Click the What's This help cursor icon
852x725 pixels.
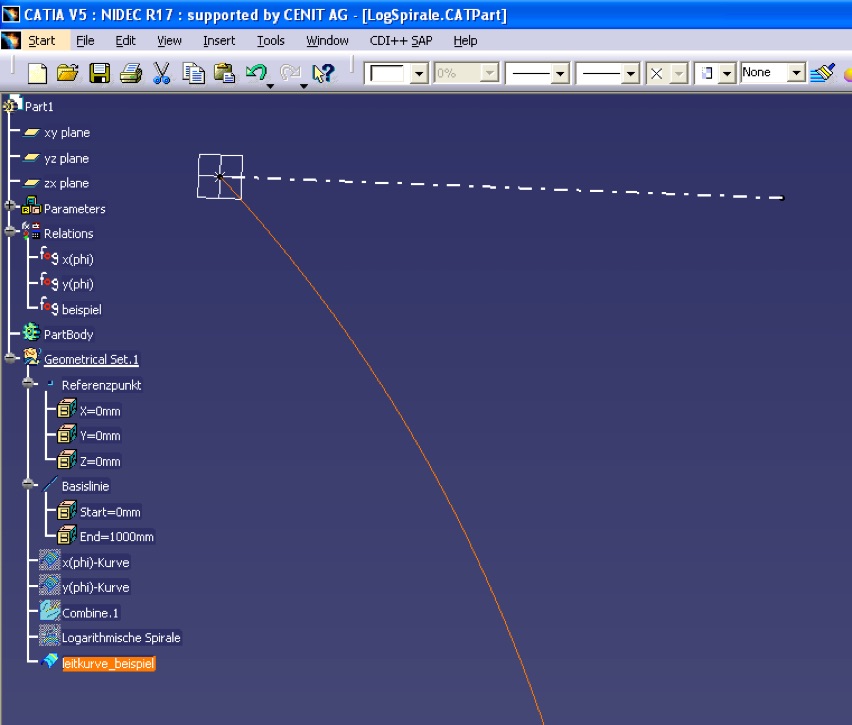(323, 73)
